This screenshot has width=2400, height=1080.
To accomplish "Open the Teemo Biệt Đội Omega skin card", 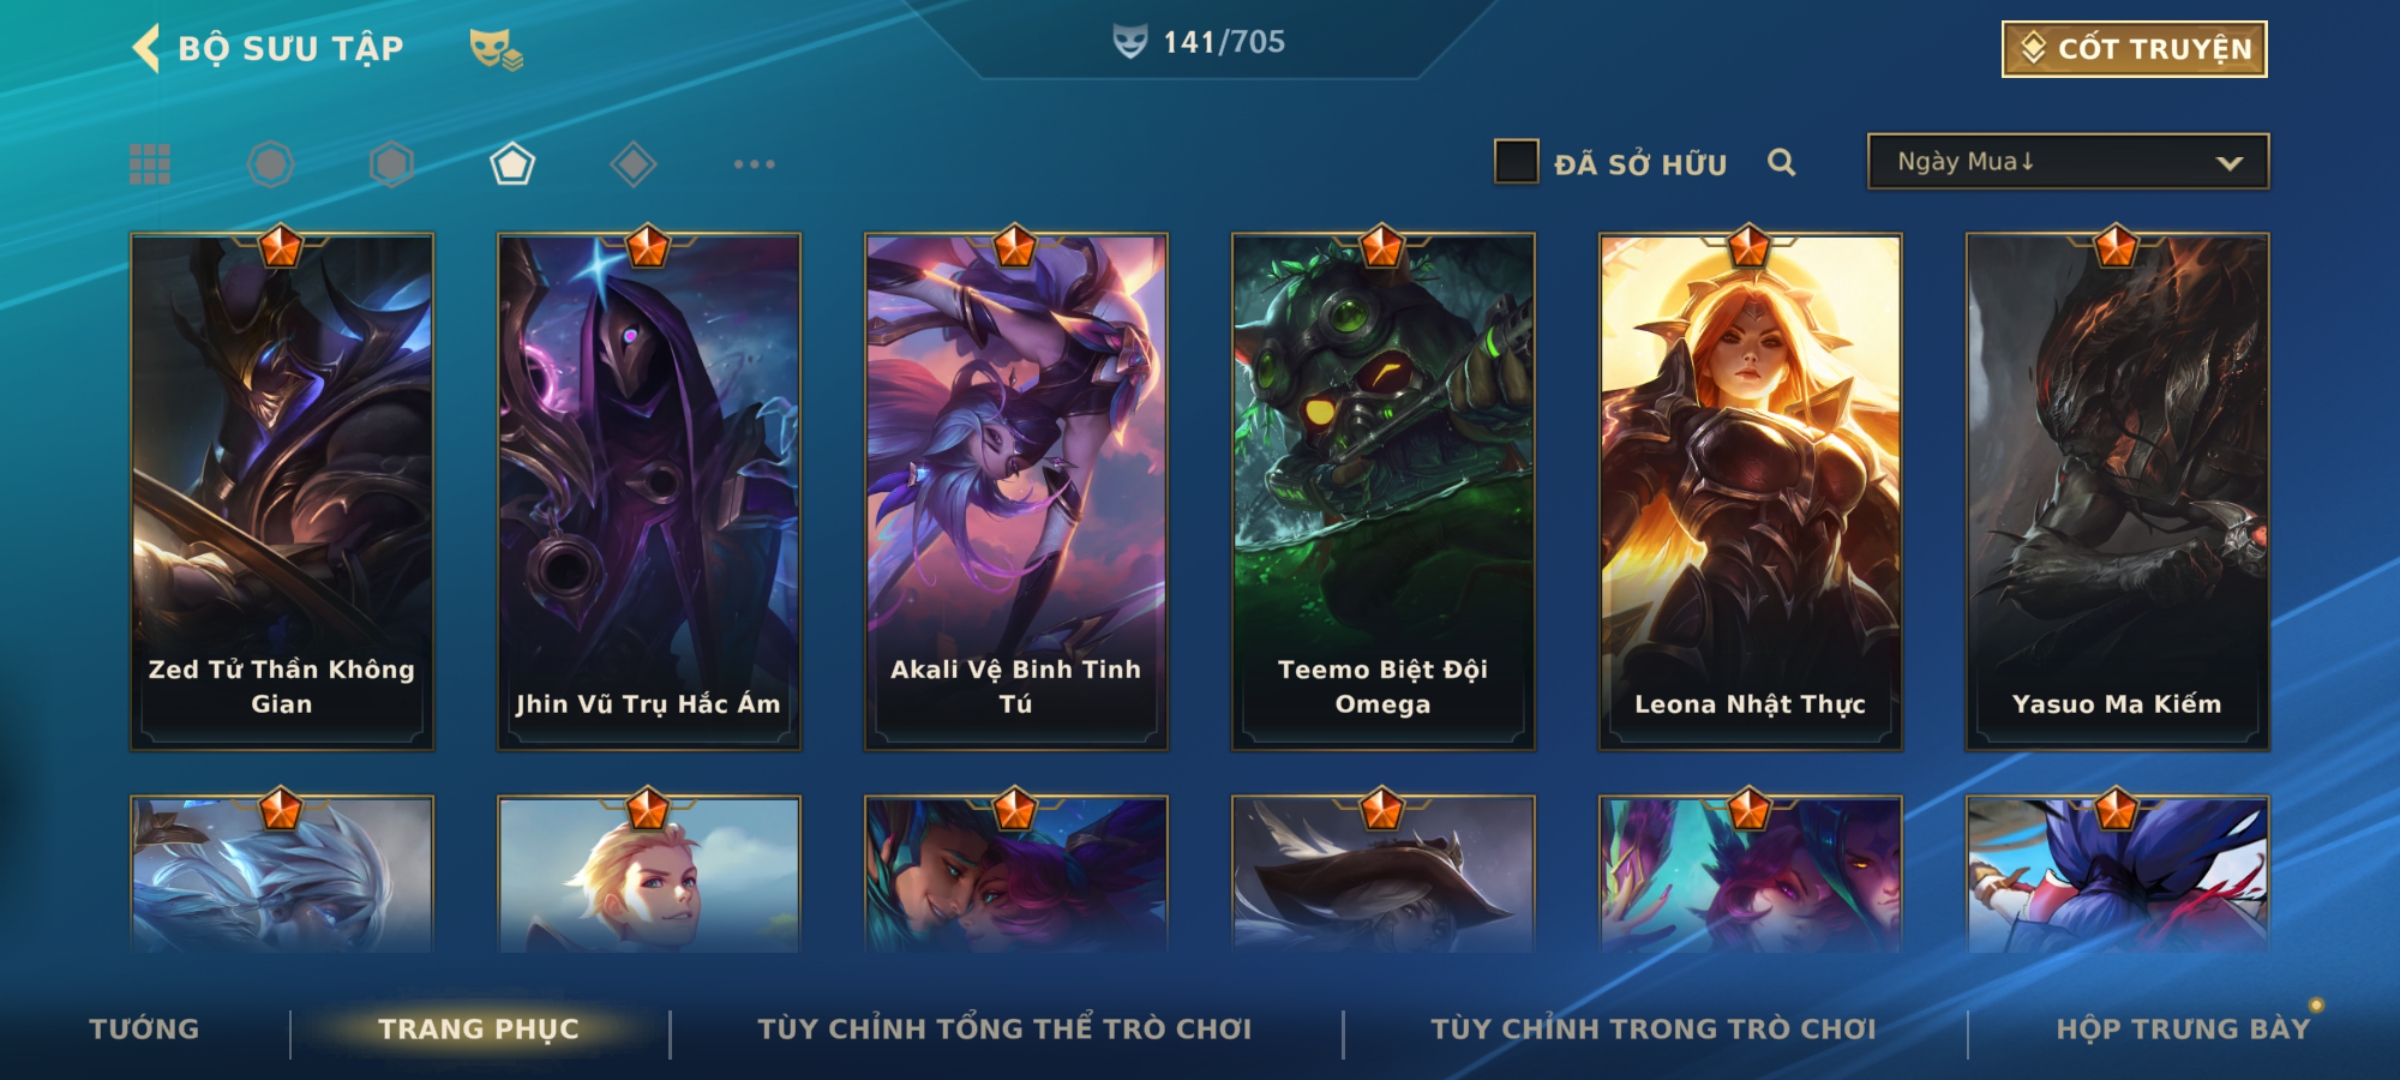I will click(x=1383, y=491).
